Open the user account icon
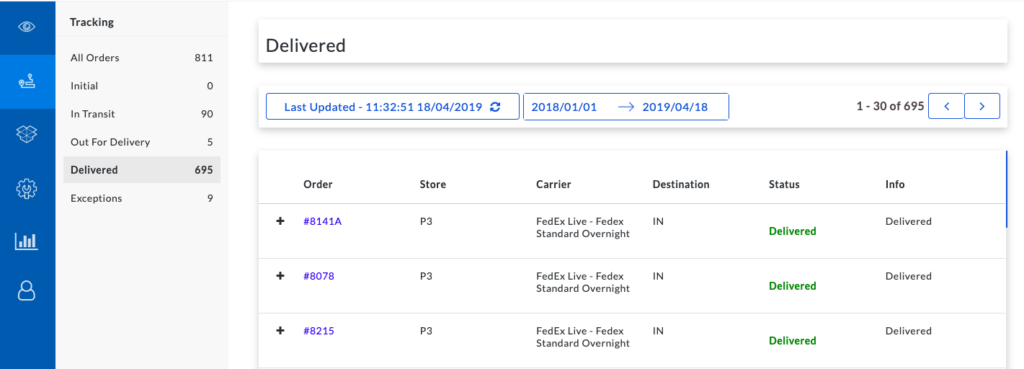Viewport: 1024px width, 369px height. [x=27, y=291]
